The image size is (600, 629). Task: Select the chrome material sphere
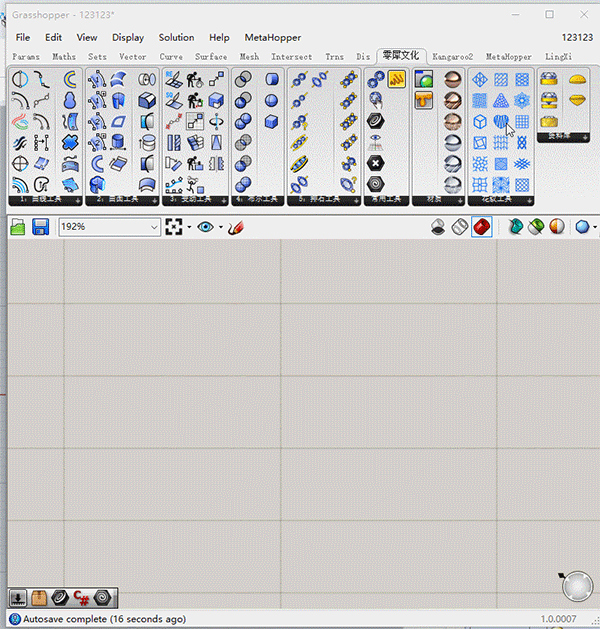(453, 142)
